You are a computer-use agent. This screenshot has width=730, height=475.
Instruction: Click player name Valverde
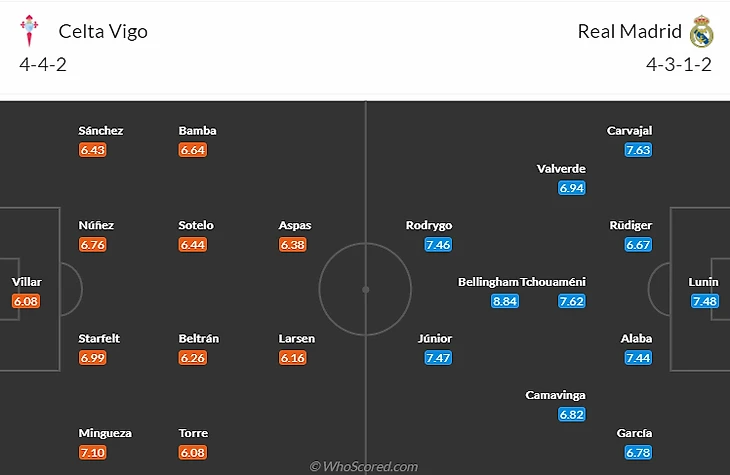[561, 169]
